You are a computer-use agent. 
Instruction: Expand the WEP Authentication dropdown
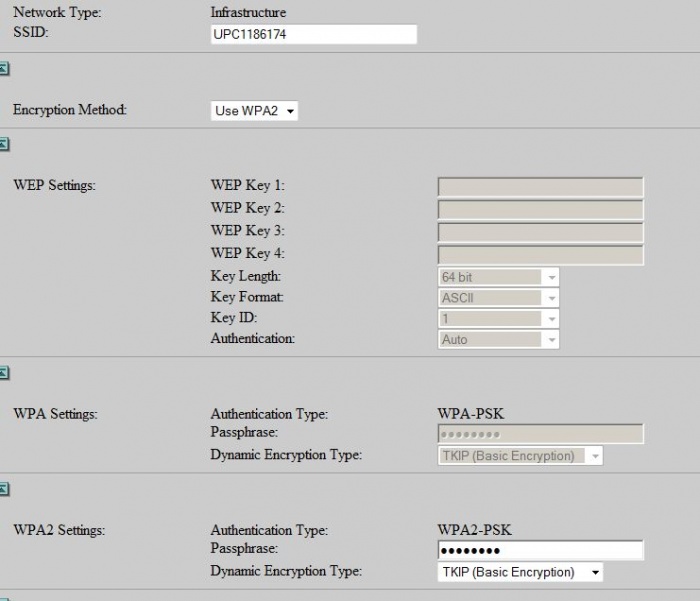tap(498, 340)
